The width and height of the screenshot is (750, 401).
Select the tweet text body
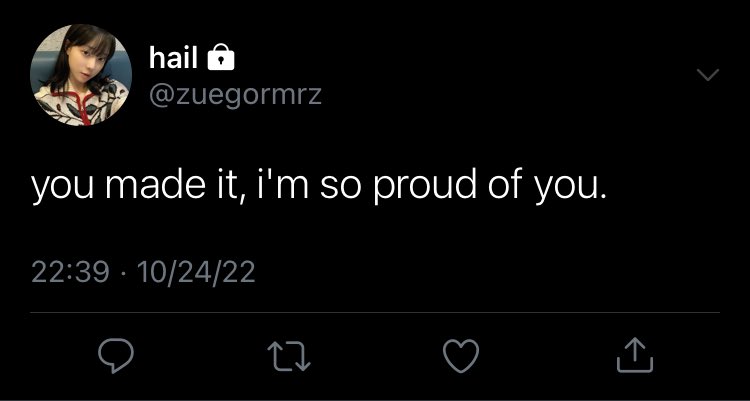point(319,186)
